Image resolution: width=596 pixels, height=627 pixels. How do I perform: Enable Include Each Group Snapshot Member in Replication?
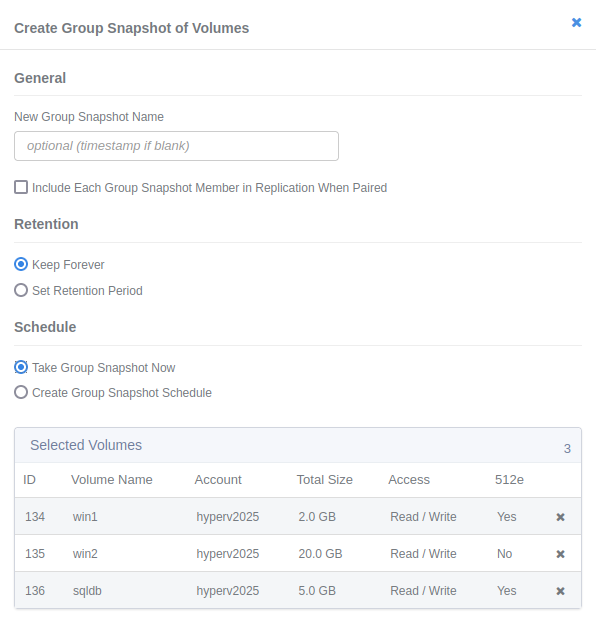tap(21, 187)
